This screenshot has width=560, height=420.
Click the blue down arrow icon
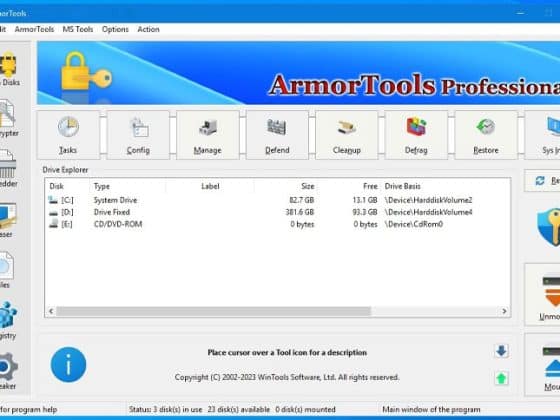point(501,351)
